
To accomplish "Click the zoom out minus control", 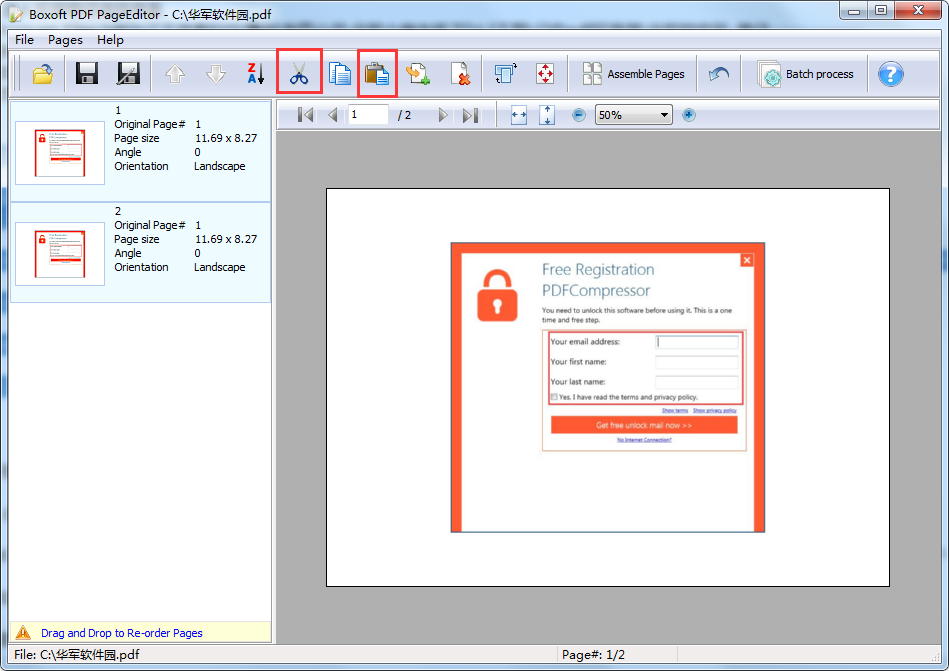I will pyautogui.click(x=578, y=114).
